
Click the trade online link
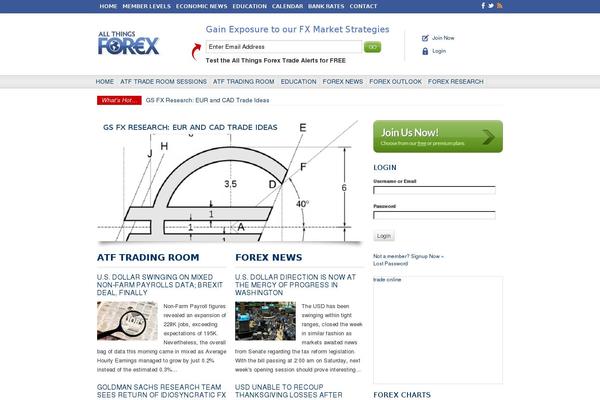pos(387,280)
